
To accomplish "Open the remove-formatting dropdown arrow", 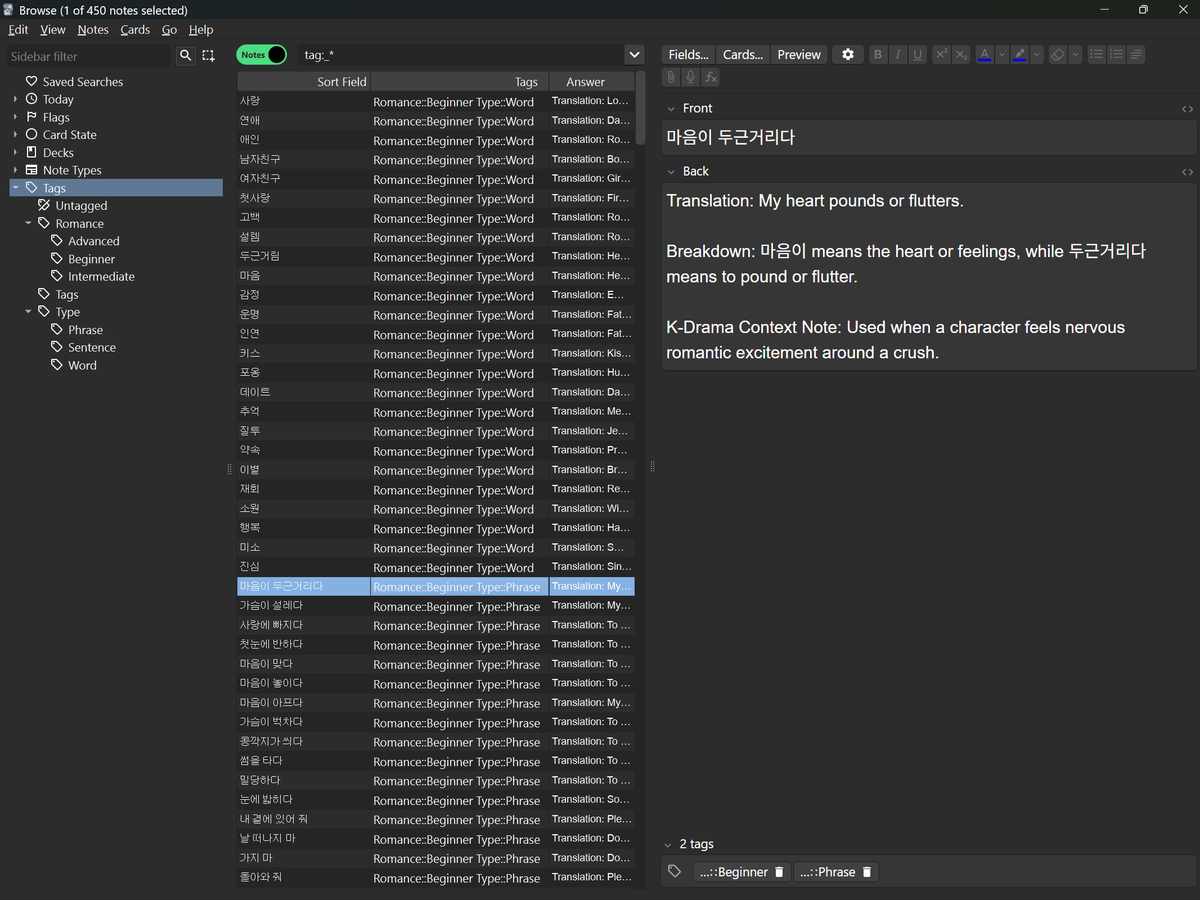I will [1076, 55].
